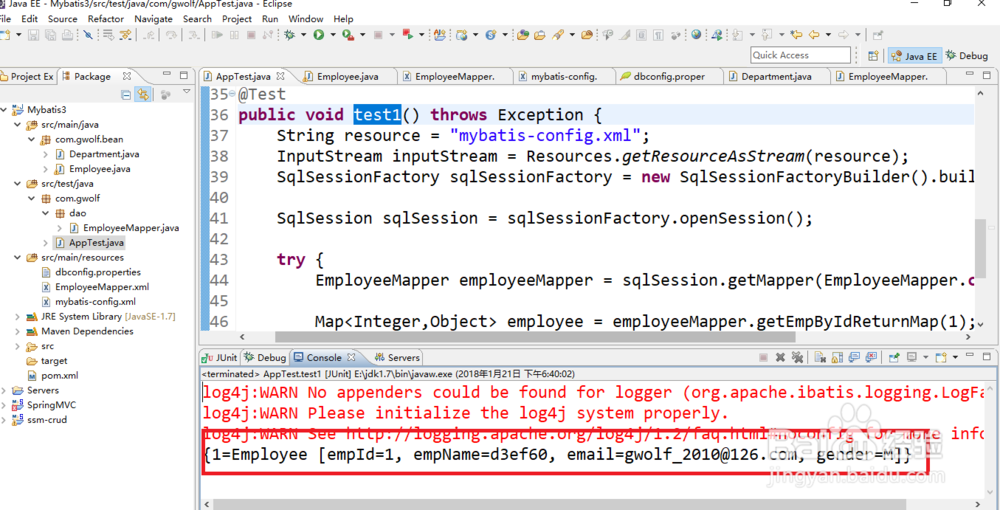Run the program with the green Run button

[318, 34]
